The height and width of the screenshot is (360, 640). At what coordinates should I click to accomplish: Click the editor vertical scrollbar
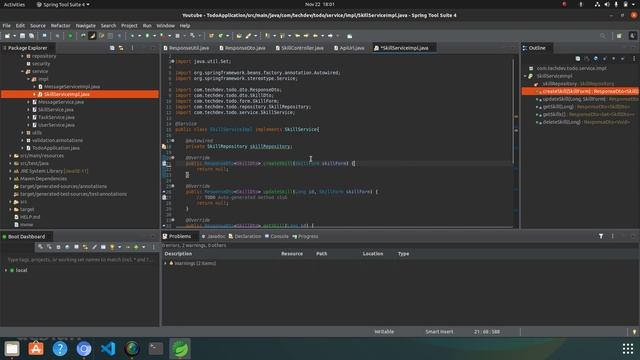(x=513, y=110)
